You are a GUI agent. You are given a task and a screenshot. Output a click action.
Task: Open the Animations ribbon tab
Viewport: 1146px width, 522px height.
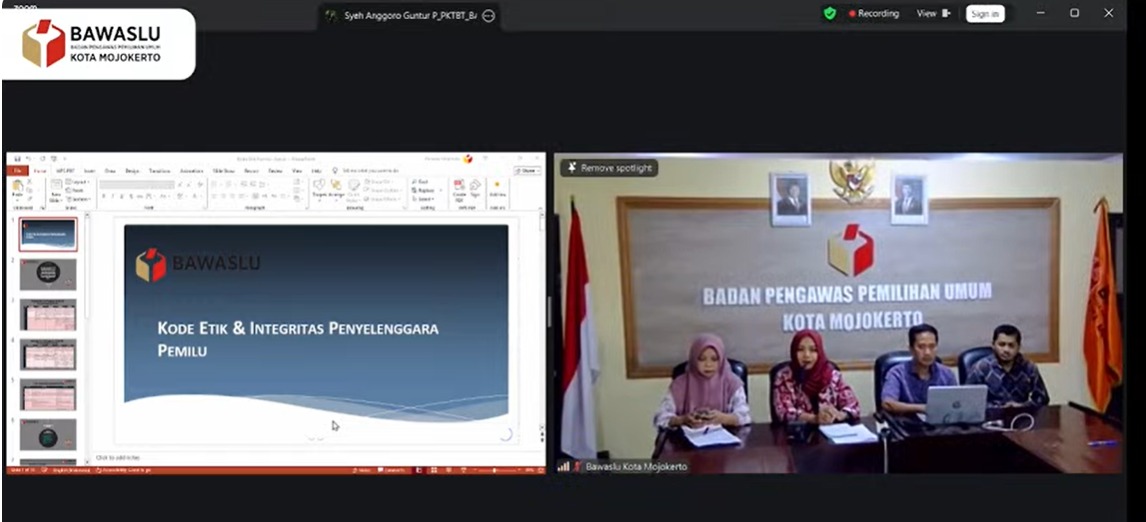191,171
